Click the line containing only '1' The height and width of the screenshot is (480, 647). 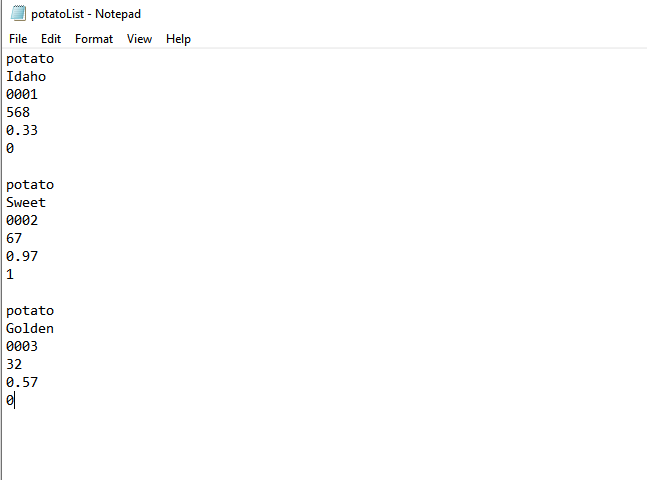click(x=10, y=274)
